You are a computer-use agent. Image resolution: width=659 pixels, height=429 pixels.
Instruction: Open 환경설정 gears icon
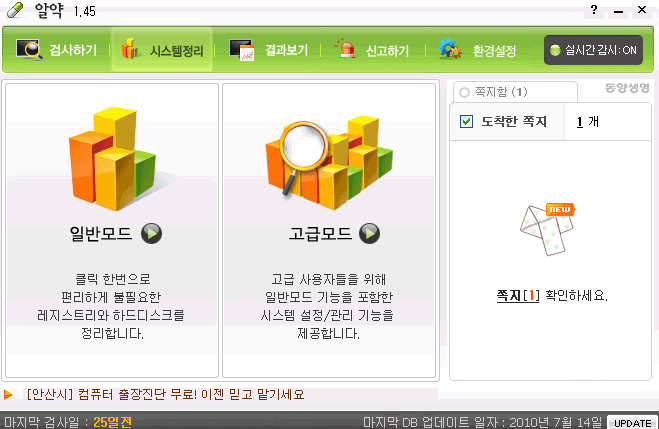tap(449, 49)
